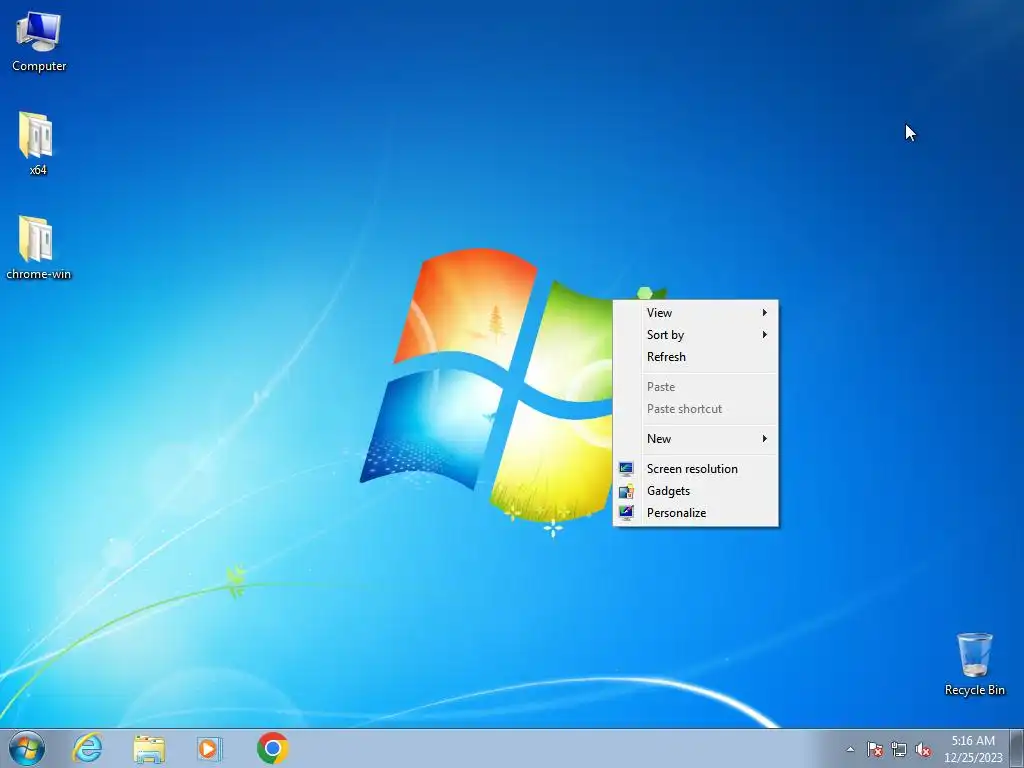Launch Google Chrome from taskbar
The height and width of the screenshot is (768, 1024).
pos(272,748)
